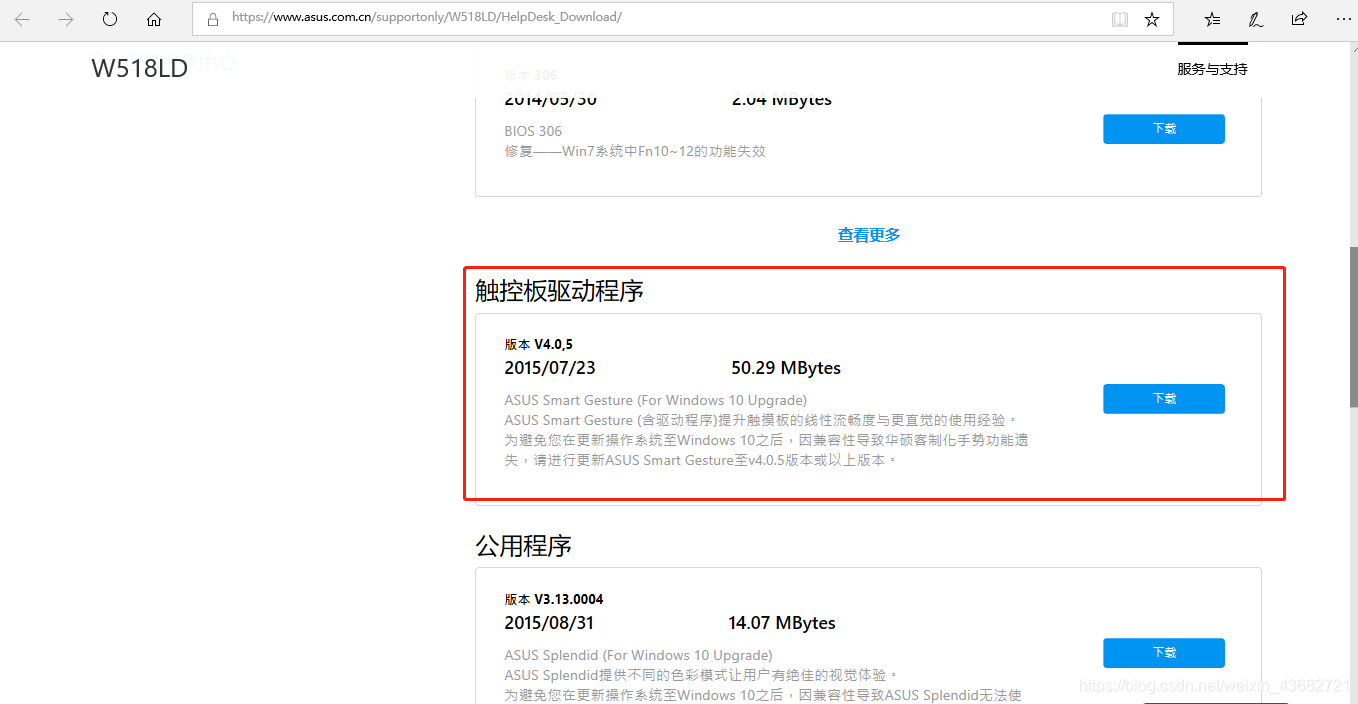The image size is (1358, 704).
Task: Click text BIOS 306
Action: click(534, 131)
